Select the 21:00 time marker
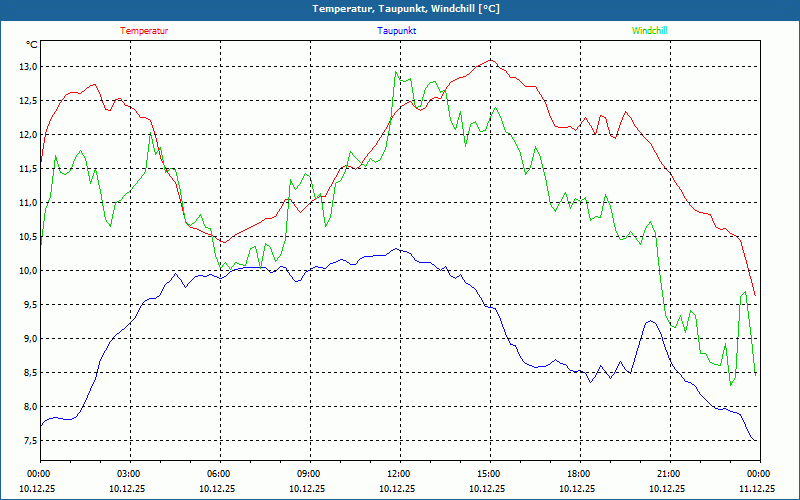 (x=669, y=474)
